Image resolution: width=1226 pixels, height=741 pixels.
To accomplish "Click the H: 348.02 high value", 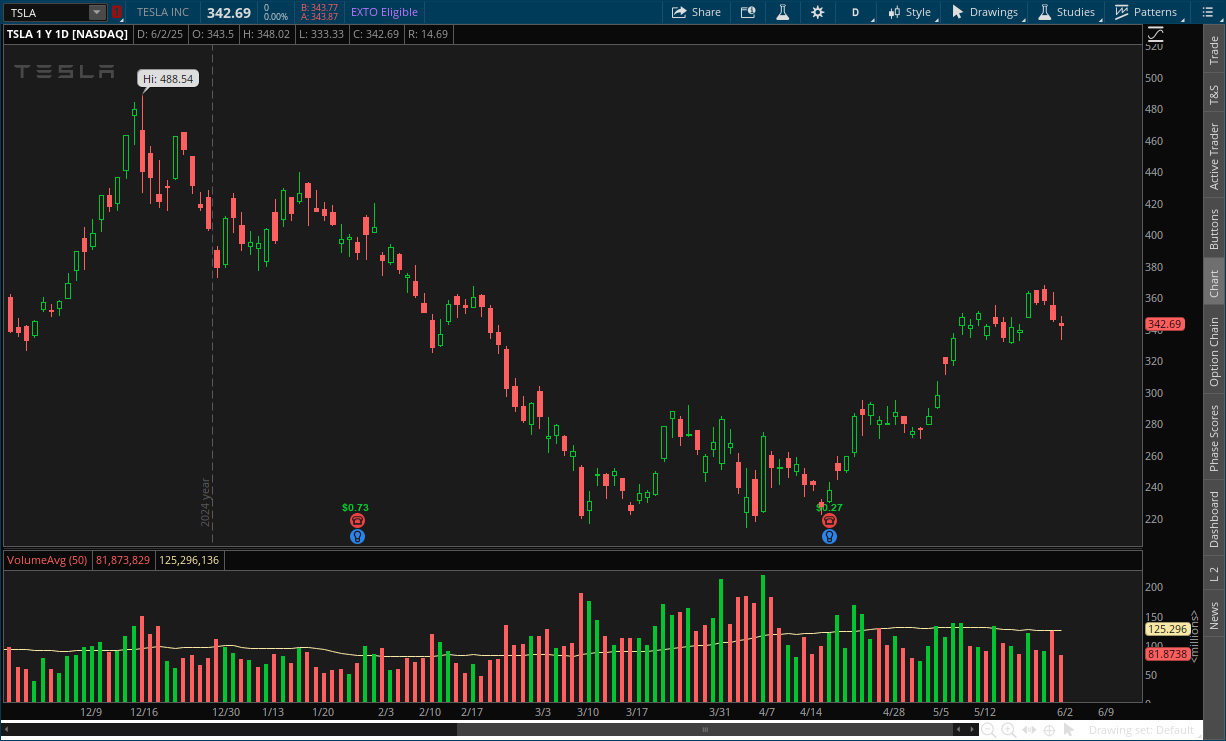I will pos(265,34).
